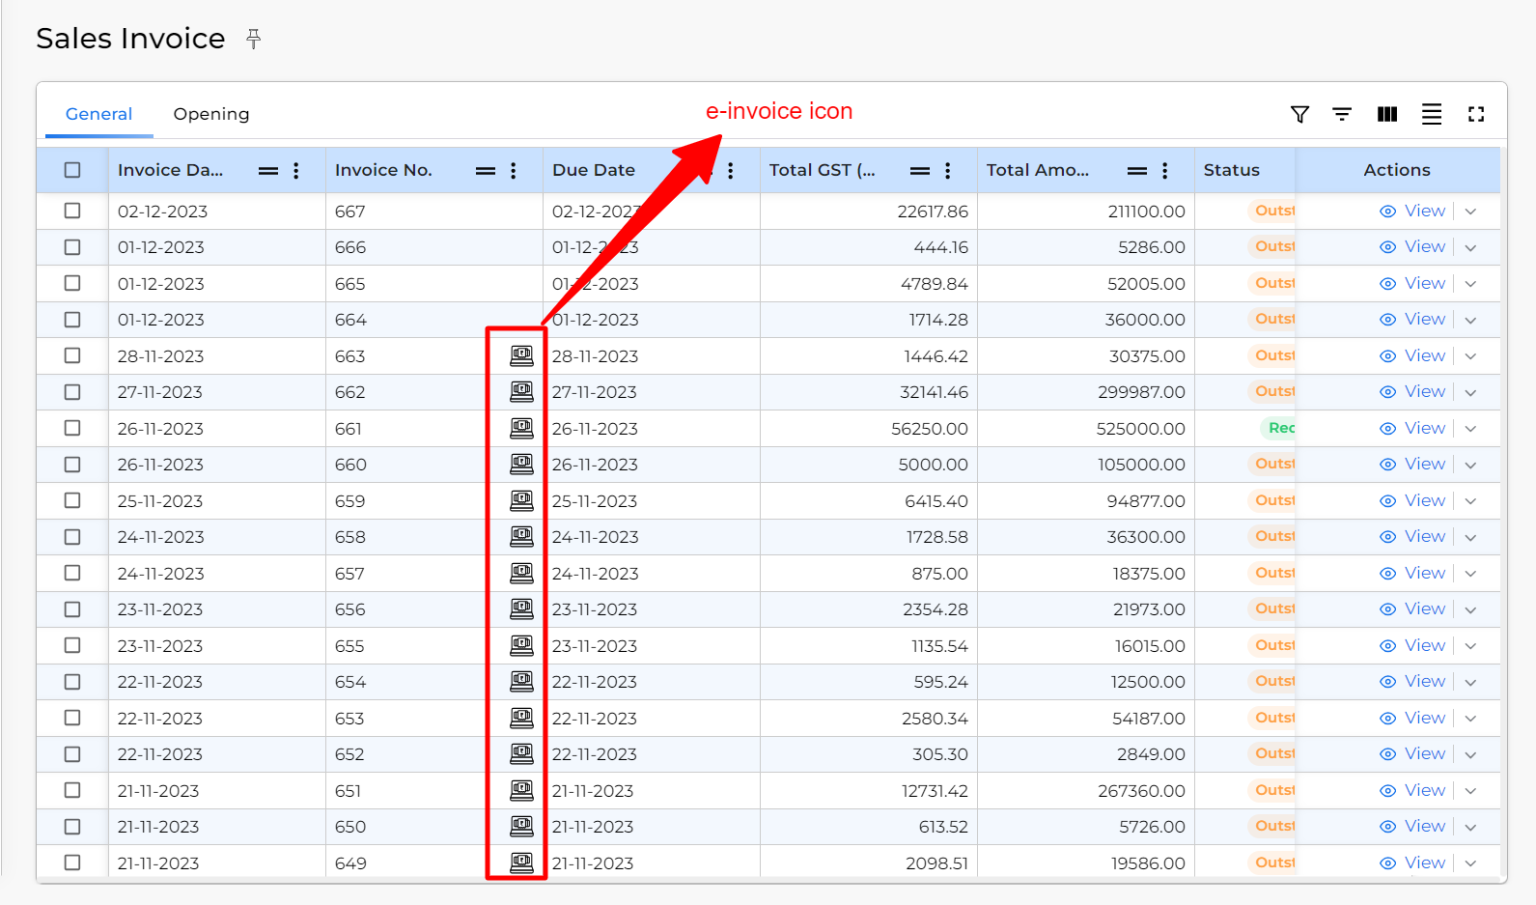Open the e-invoice icon on invoice 649
1536x905 pixels.
pyautogui.click(x=521, y=862)
